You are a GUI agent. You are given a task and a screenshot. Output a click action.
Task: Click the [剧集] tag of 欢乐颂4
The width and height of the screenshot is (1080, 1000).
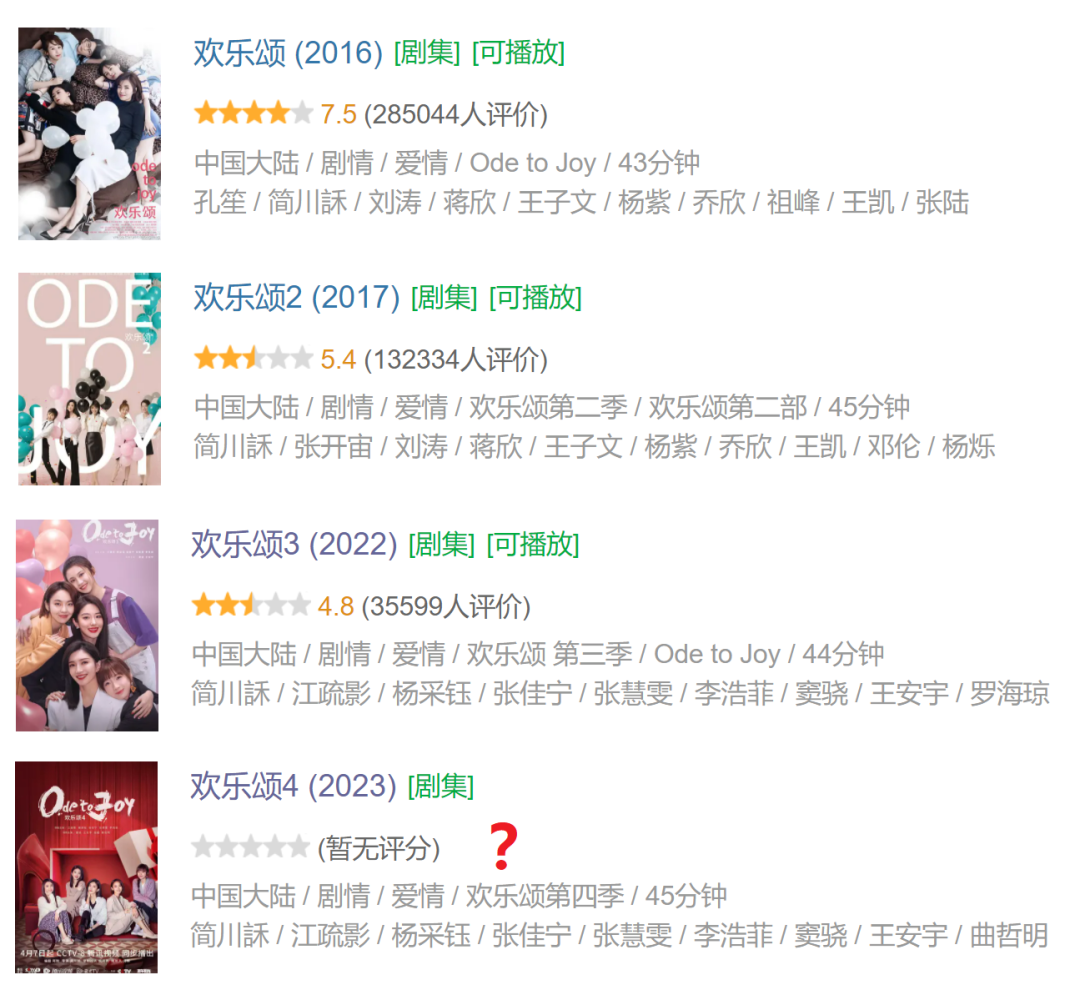point(441,786)
